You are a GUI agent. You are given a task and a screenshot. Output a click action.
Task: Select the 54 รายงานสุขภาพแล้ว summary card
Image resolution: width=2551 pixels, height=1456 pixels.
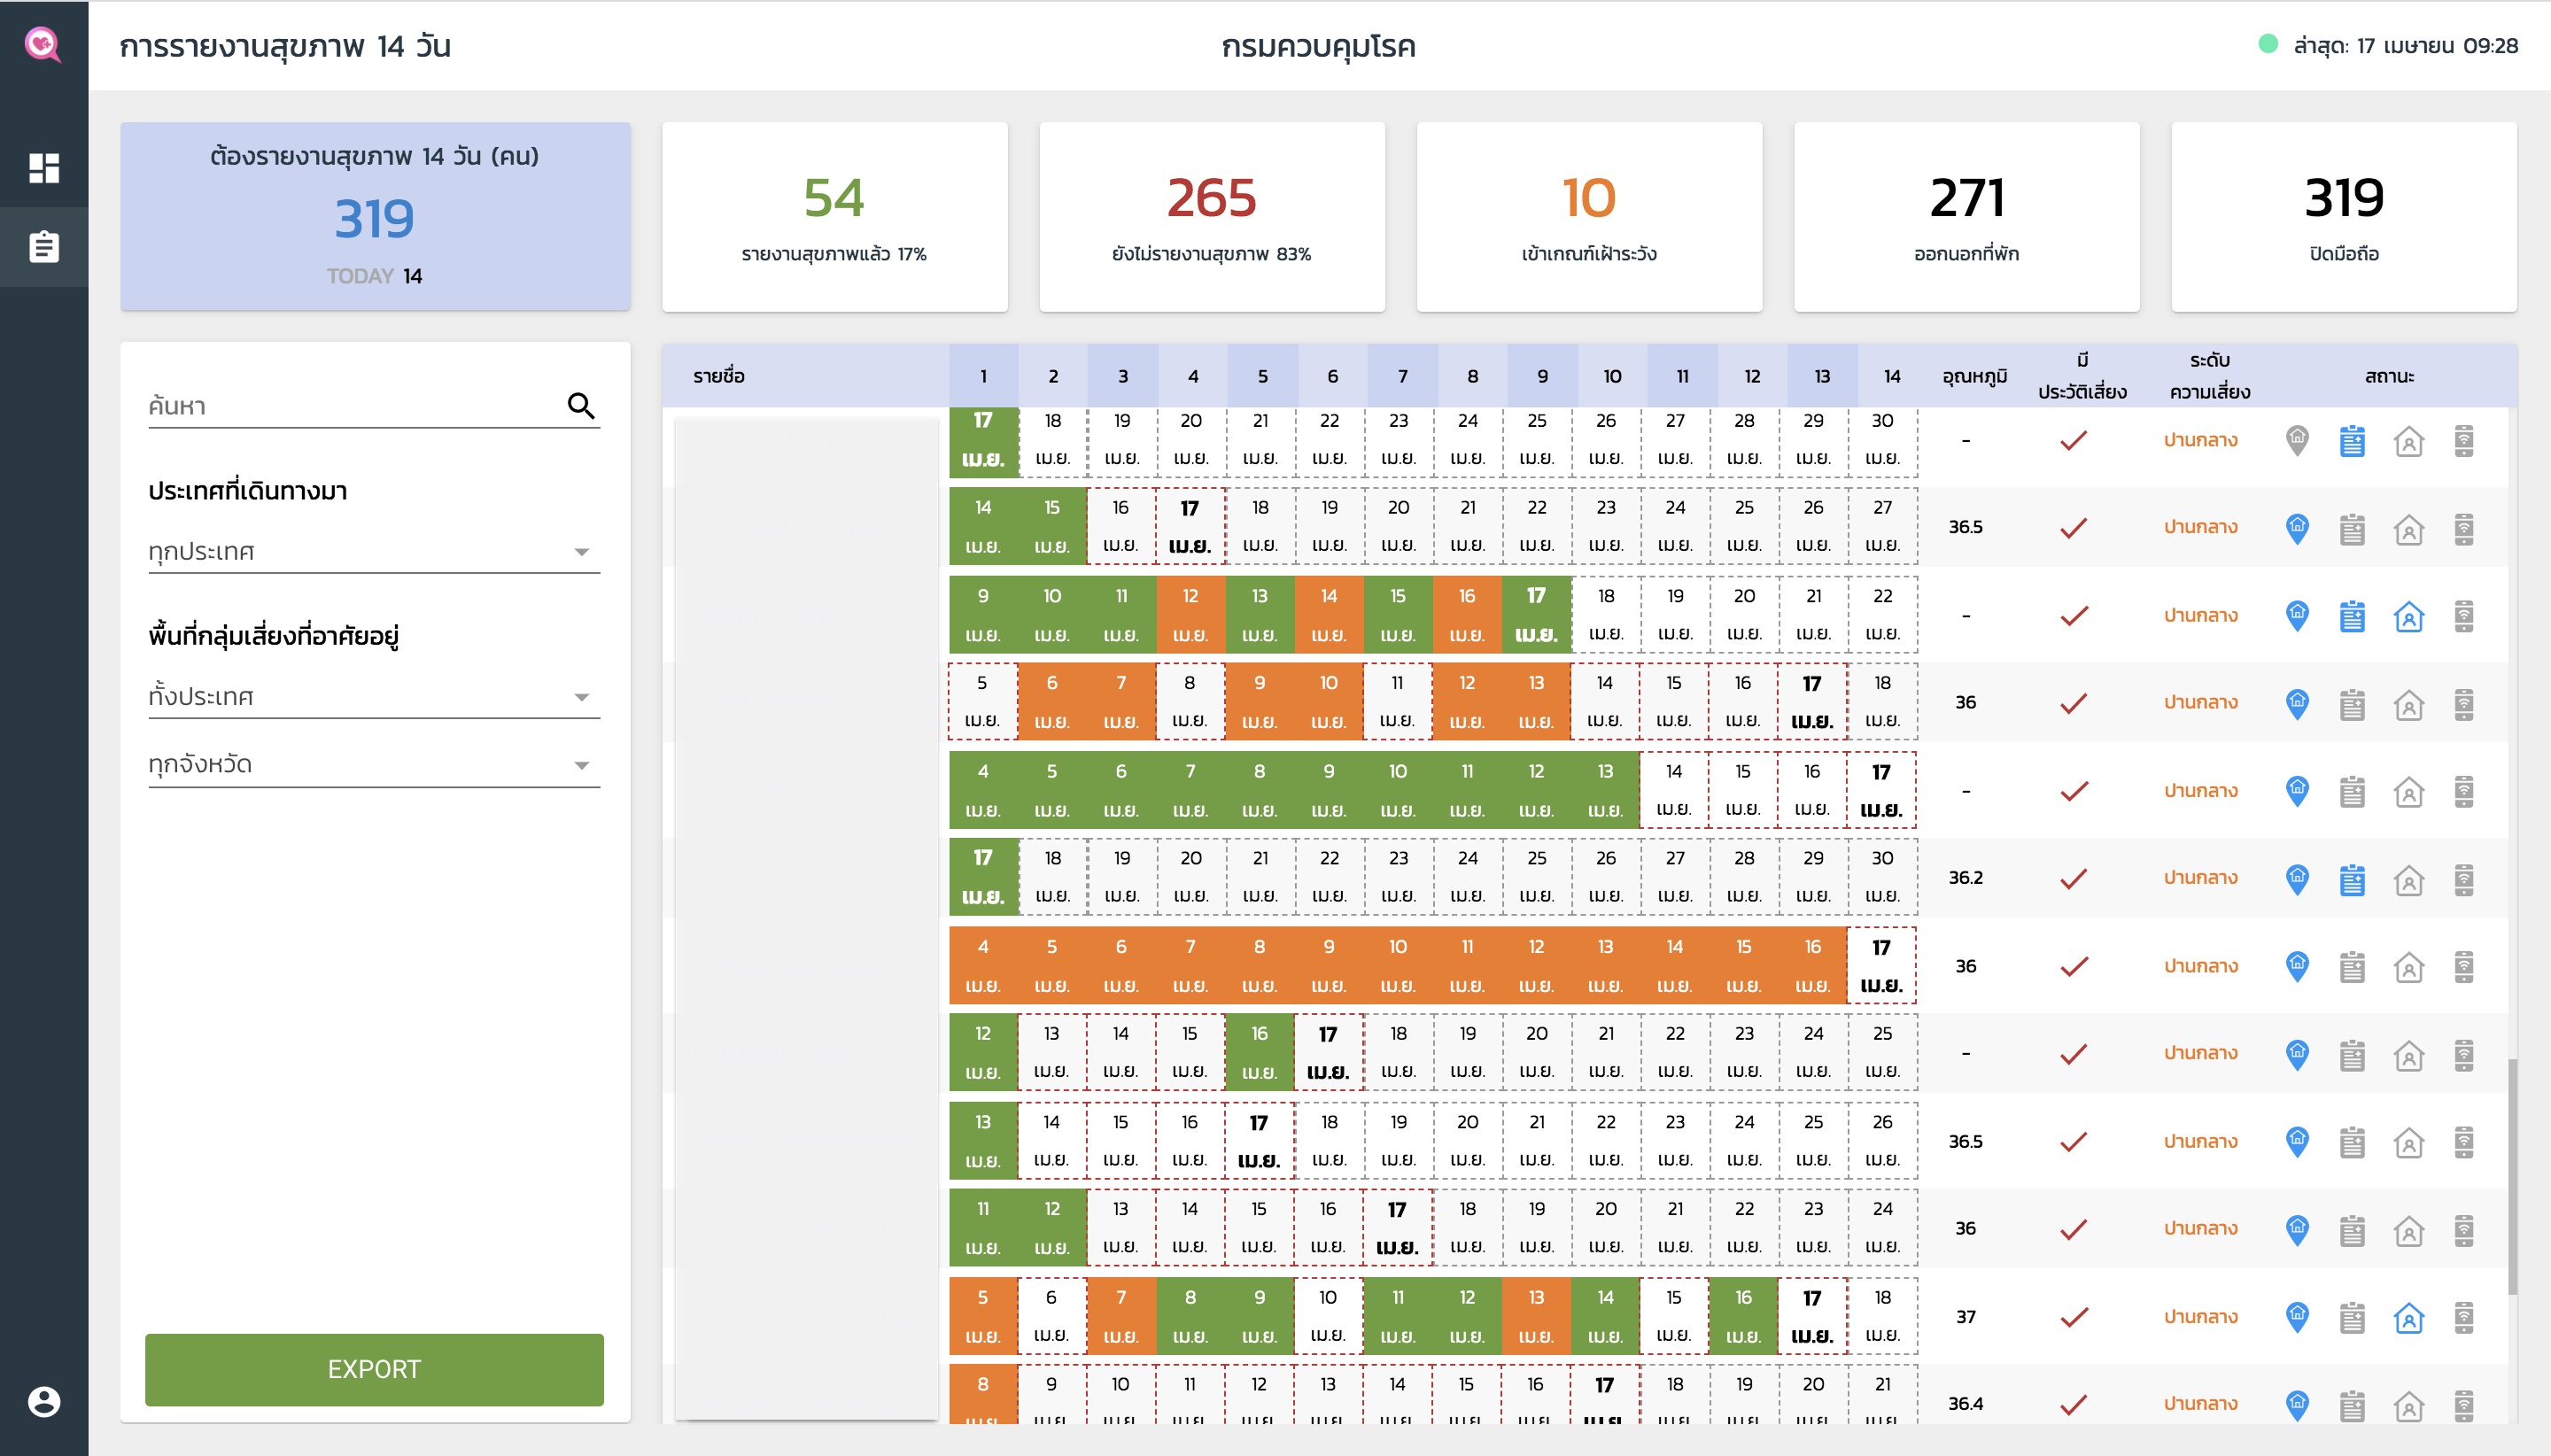834,216
